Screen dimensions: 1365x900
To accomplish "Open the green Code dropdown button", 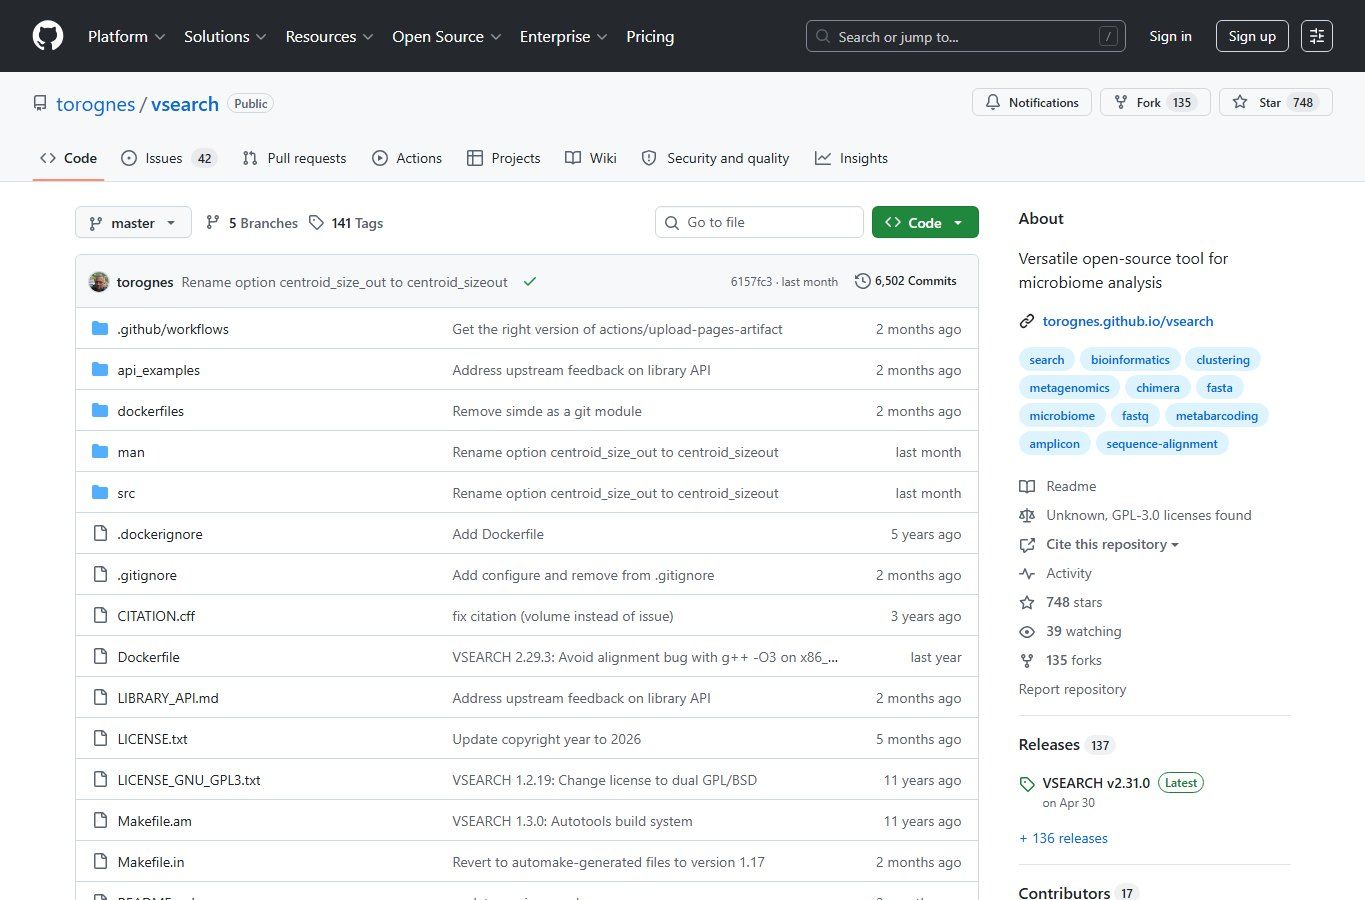I will [925, 223].
